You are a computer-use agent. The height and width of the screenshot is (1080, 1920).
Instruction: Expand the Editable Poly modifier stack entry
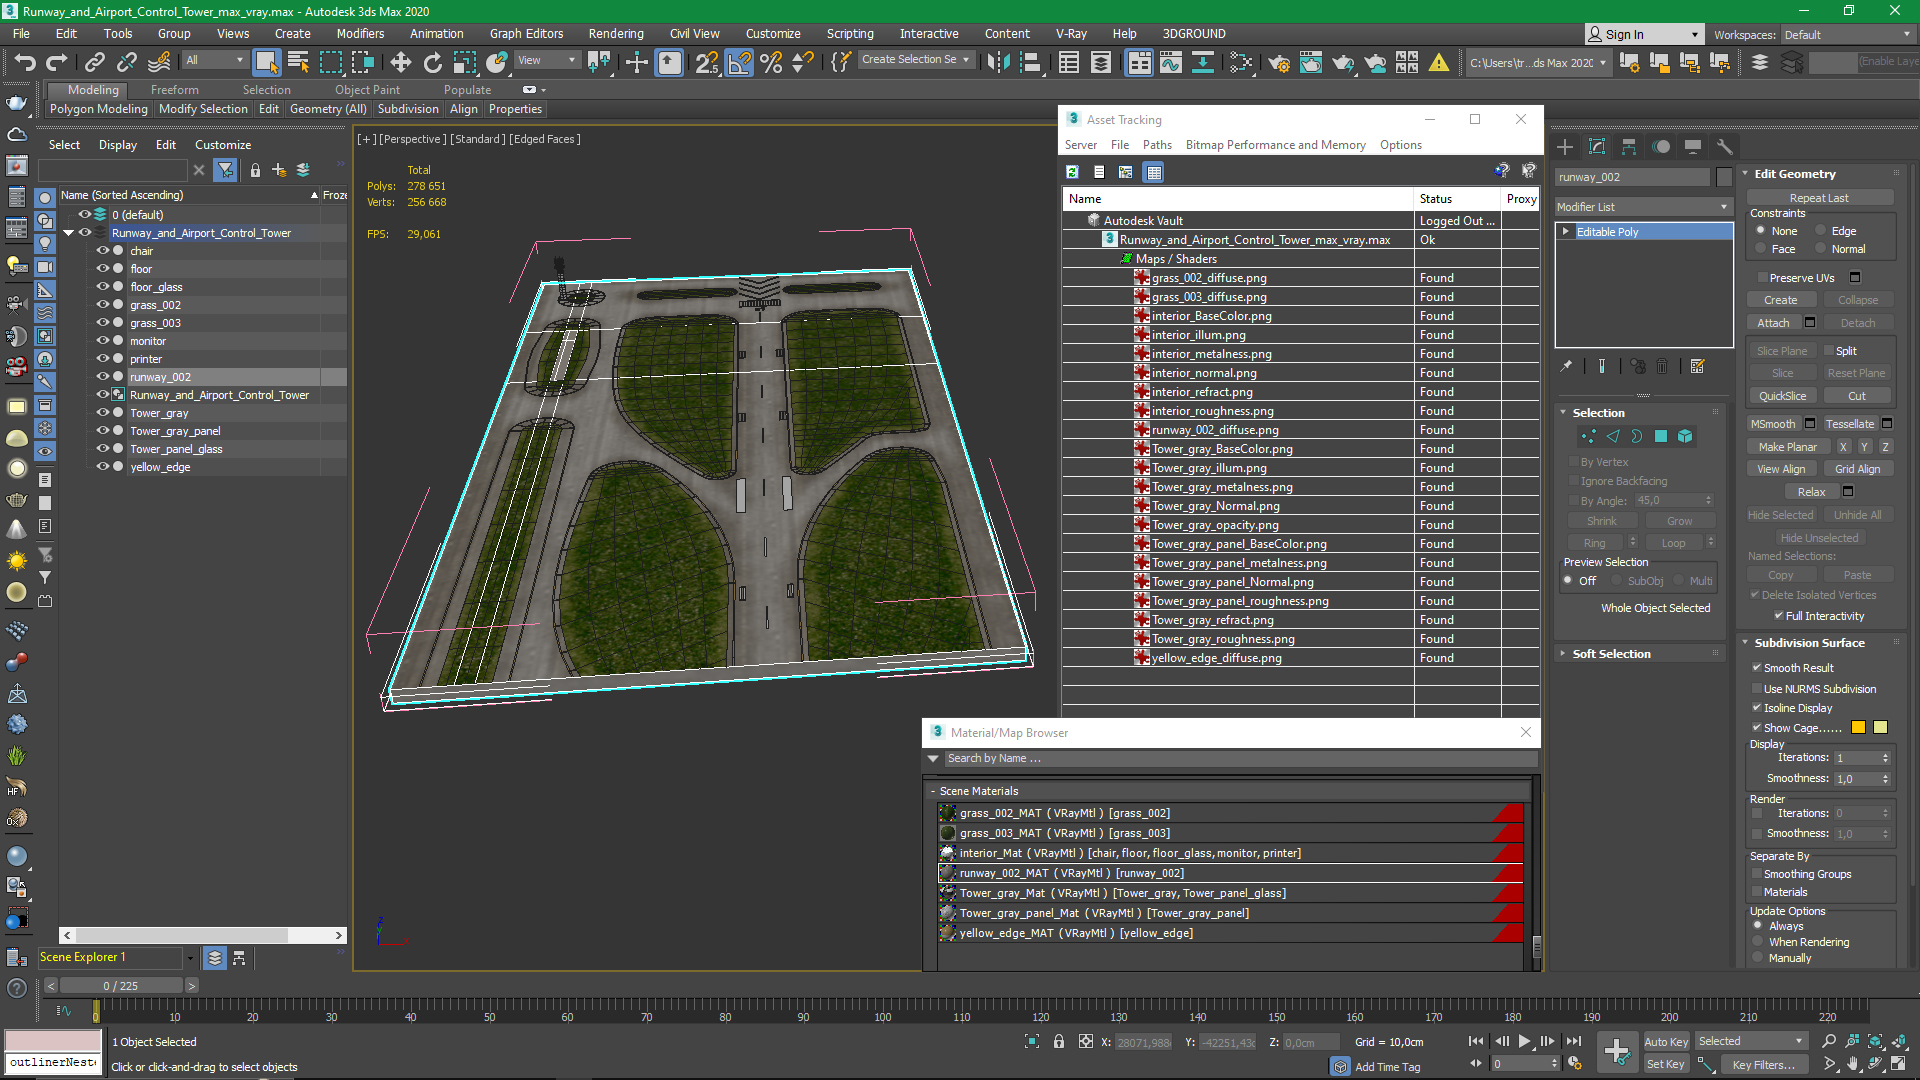(1565, 232)
